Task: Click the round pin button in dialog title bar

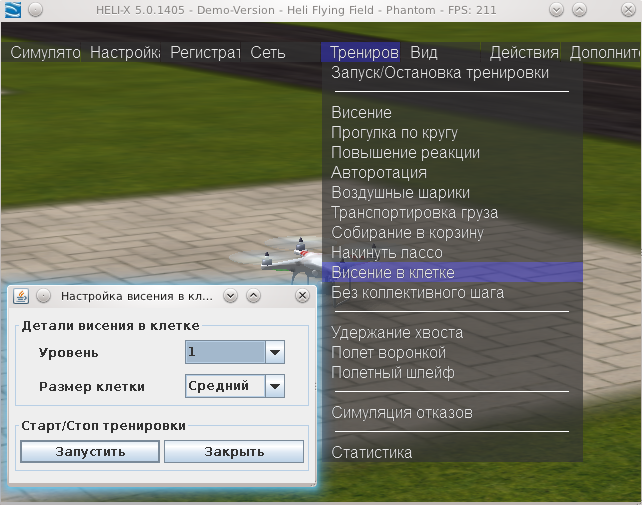Action: (43, 295)
